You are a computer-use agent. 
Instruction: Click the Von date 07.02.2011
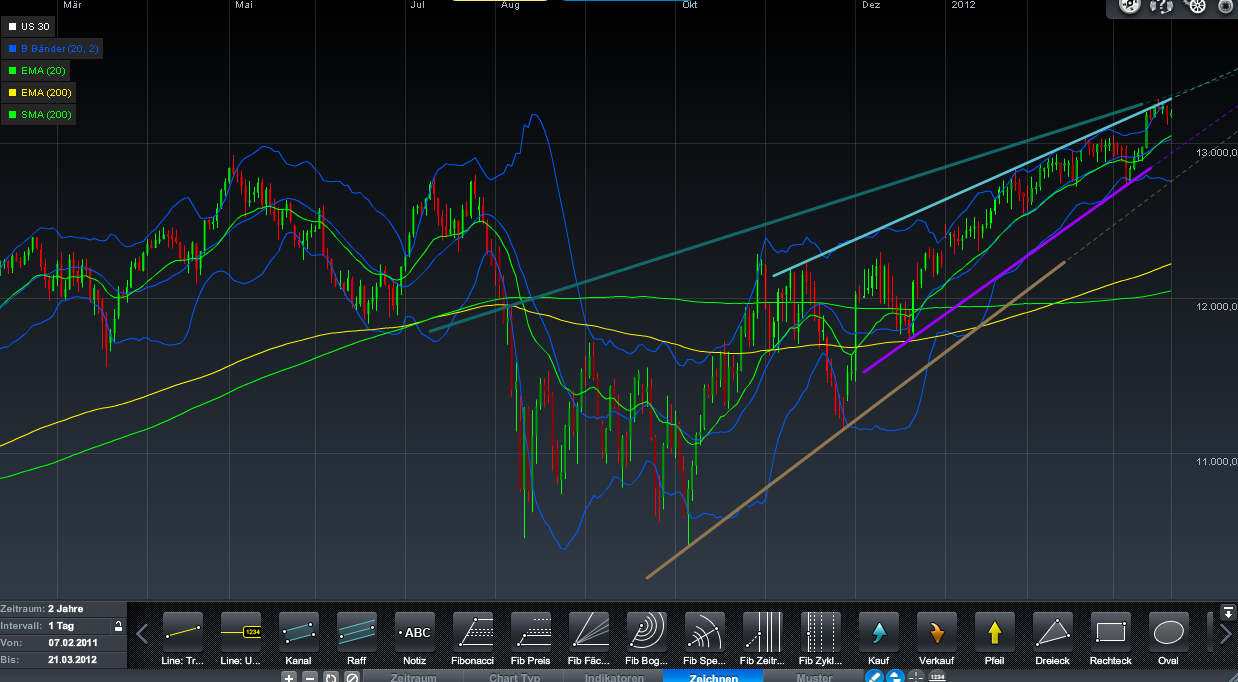tap(71, 642)
